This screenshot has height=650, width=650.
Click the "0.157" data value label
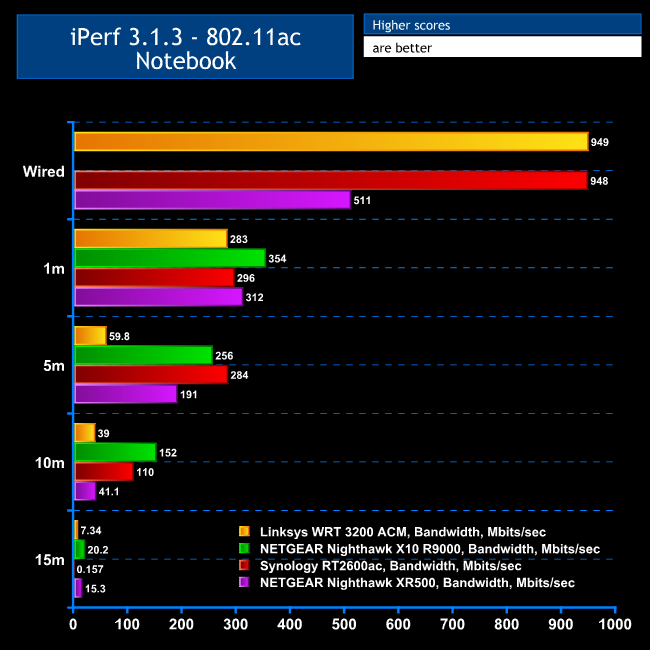point(90,569)
